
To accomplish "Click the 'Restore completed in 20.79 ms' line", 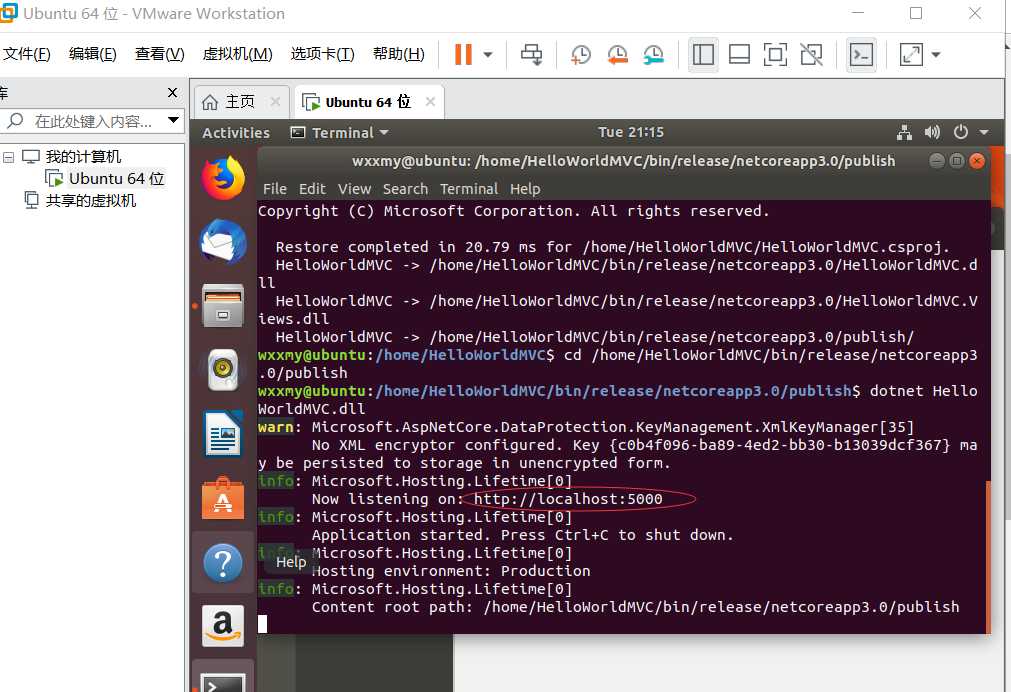I will 613,247.
